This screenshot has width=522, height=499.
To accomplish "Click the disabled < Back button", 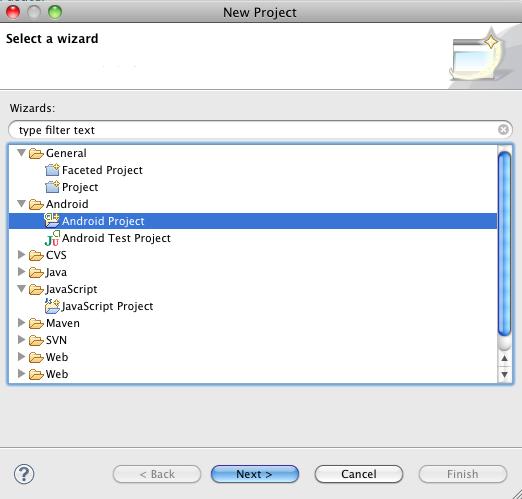I will (157, 474).
